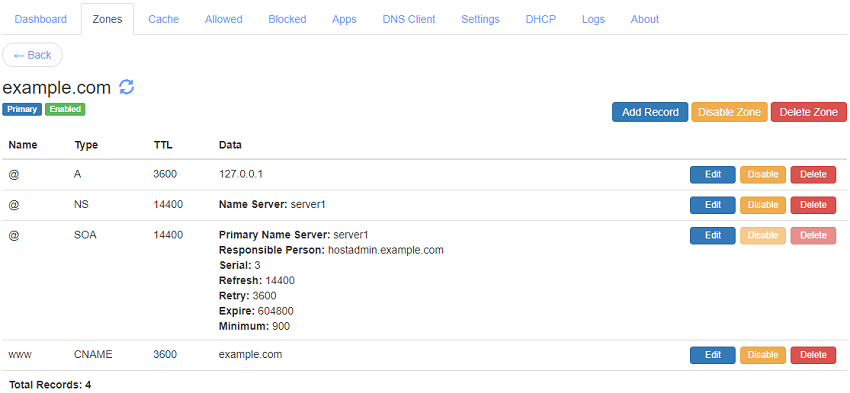Click the Add Record button

tap(650, 112)
